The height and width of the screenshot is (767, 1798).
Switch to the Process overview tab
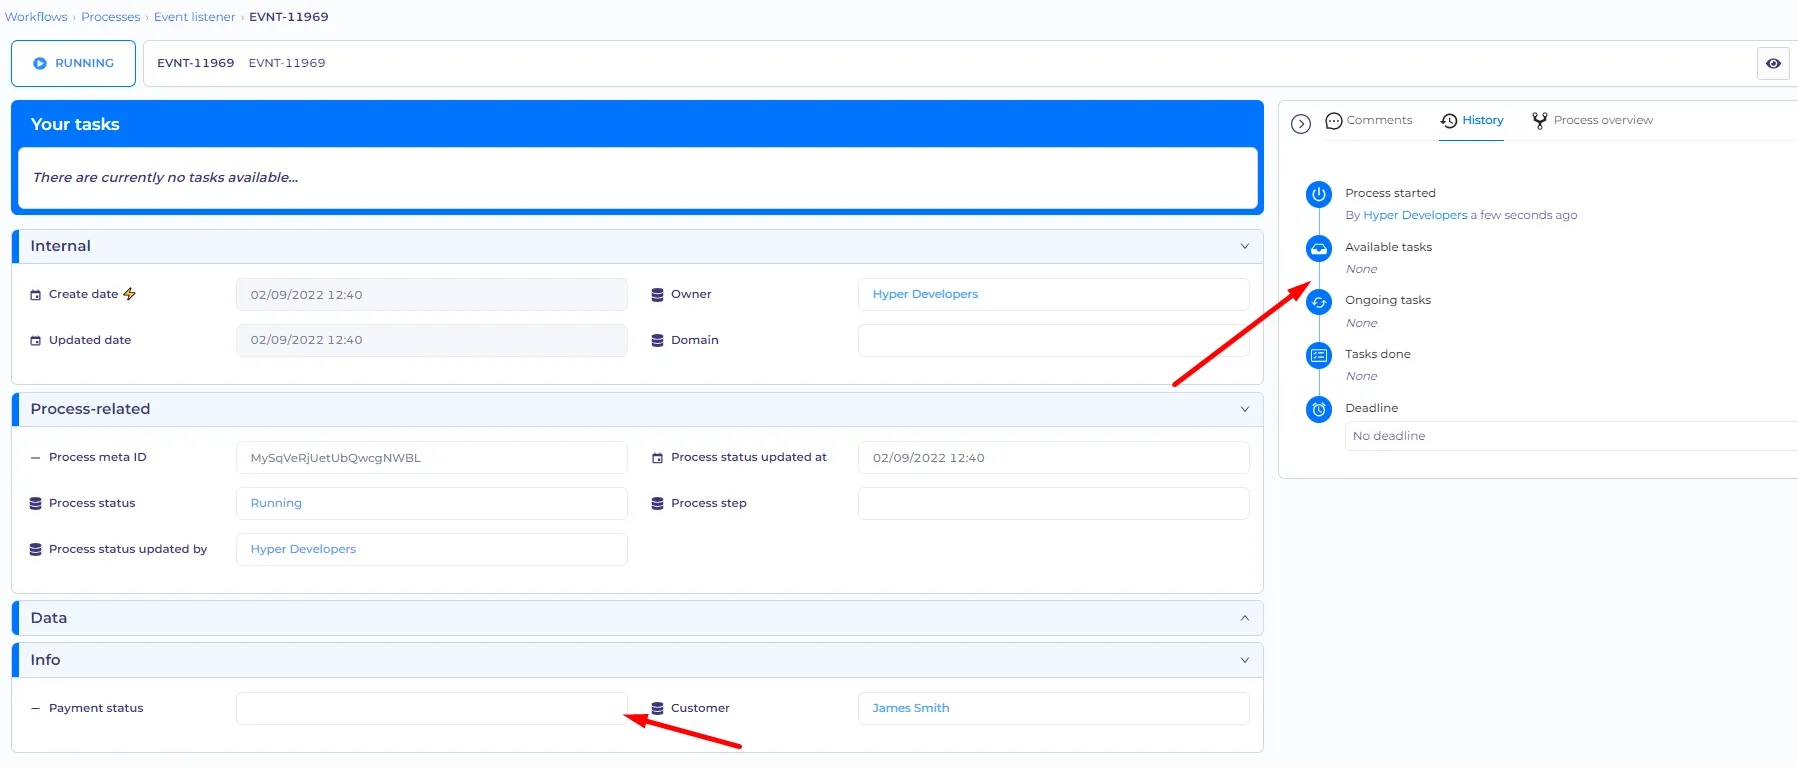(1592, 121)
